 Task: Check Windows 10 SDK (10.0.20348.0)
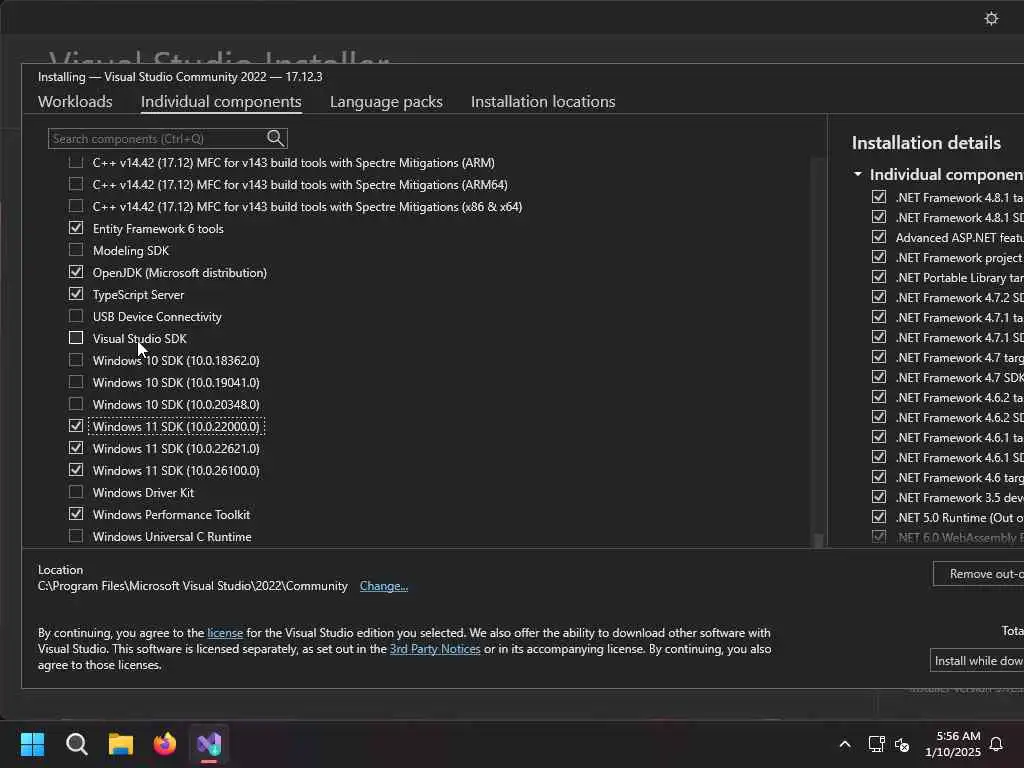(x=76, y=404)
